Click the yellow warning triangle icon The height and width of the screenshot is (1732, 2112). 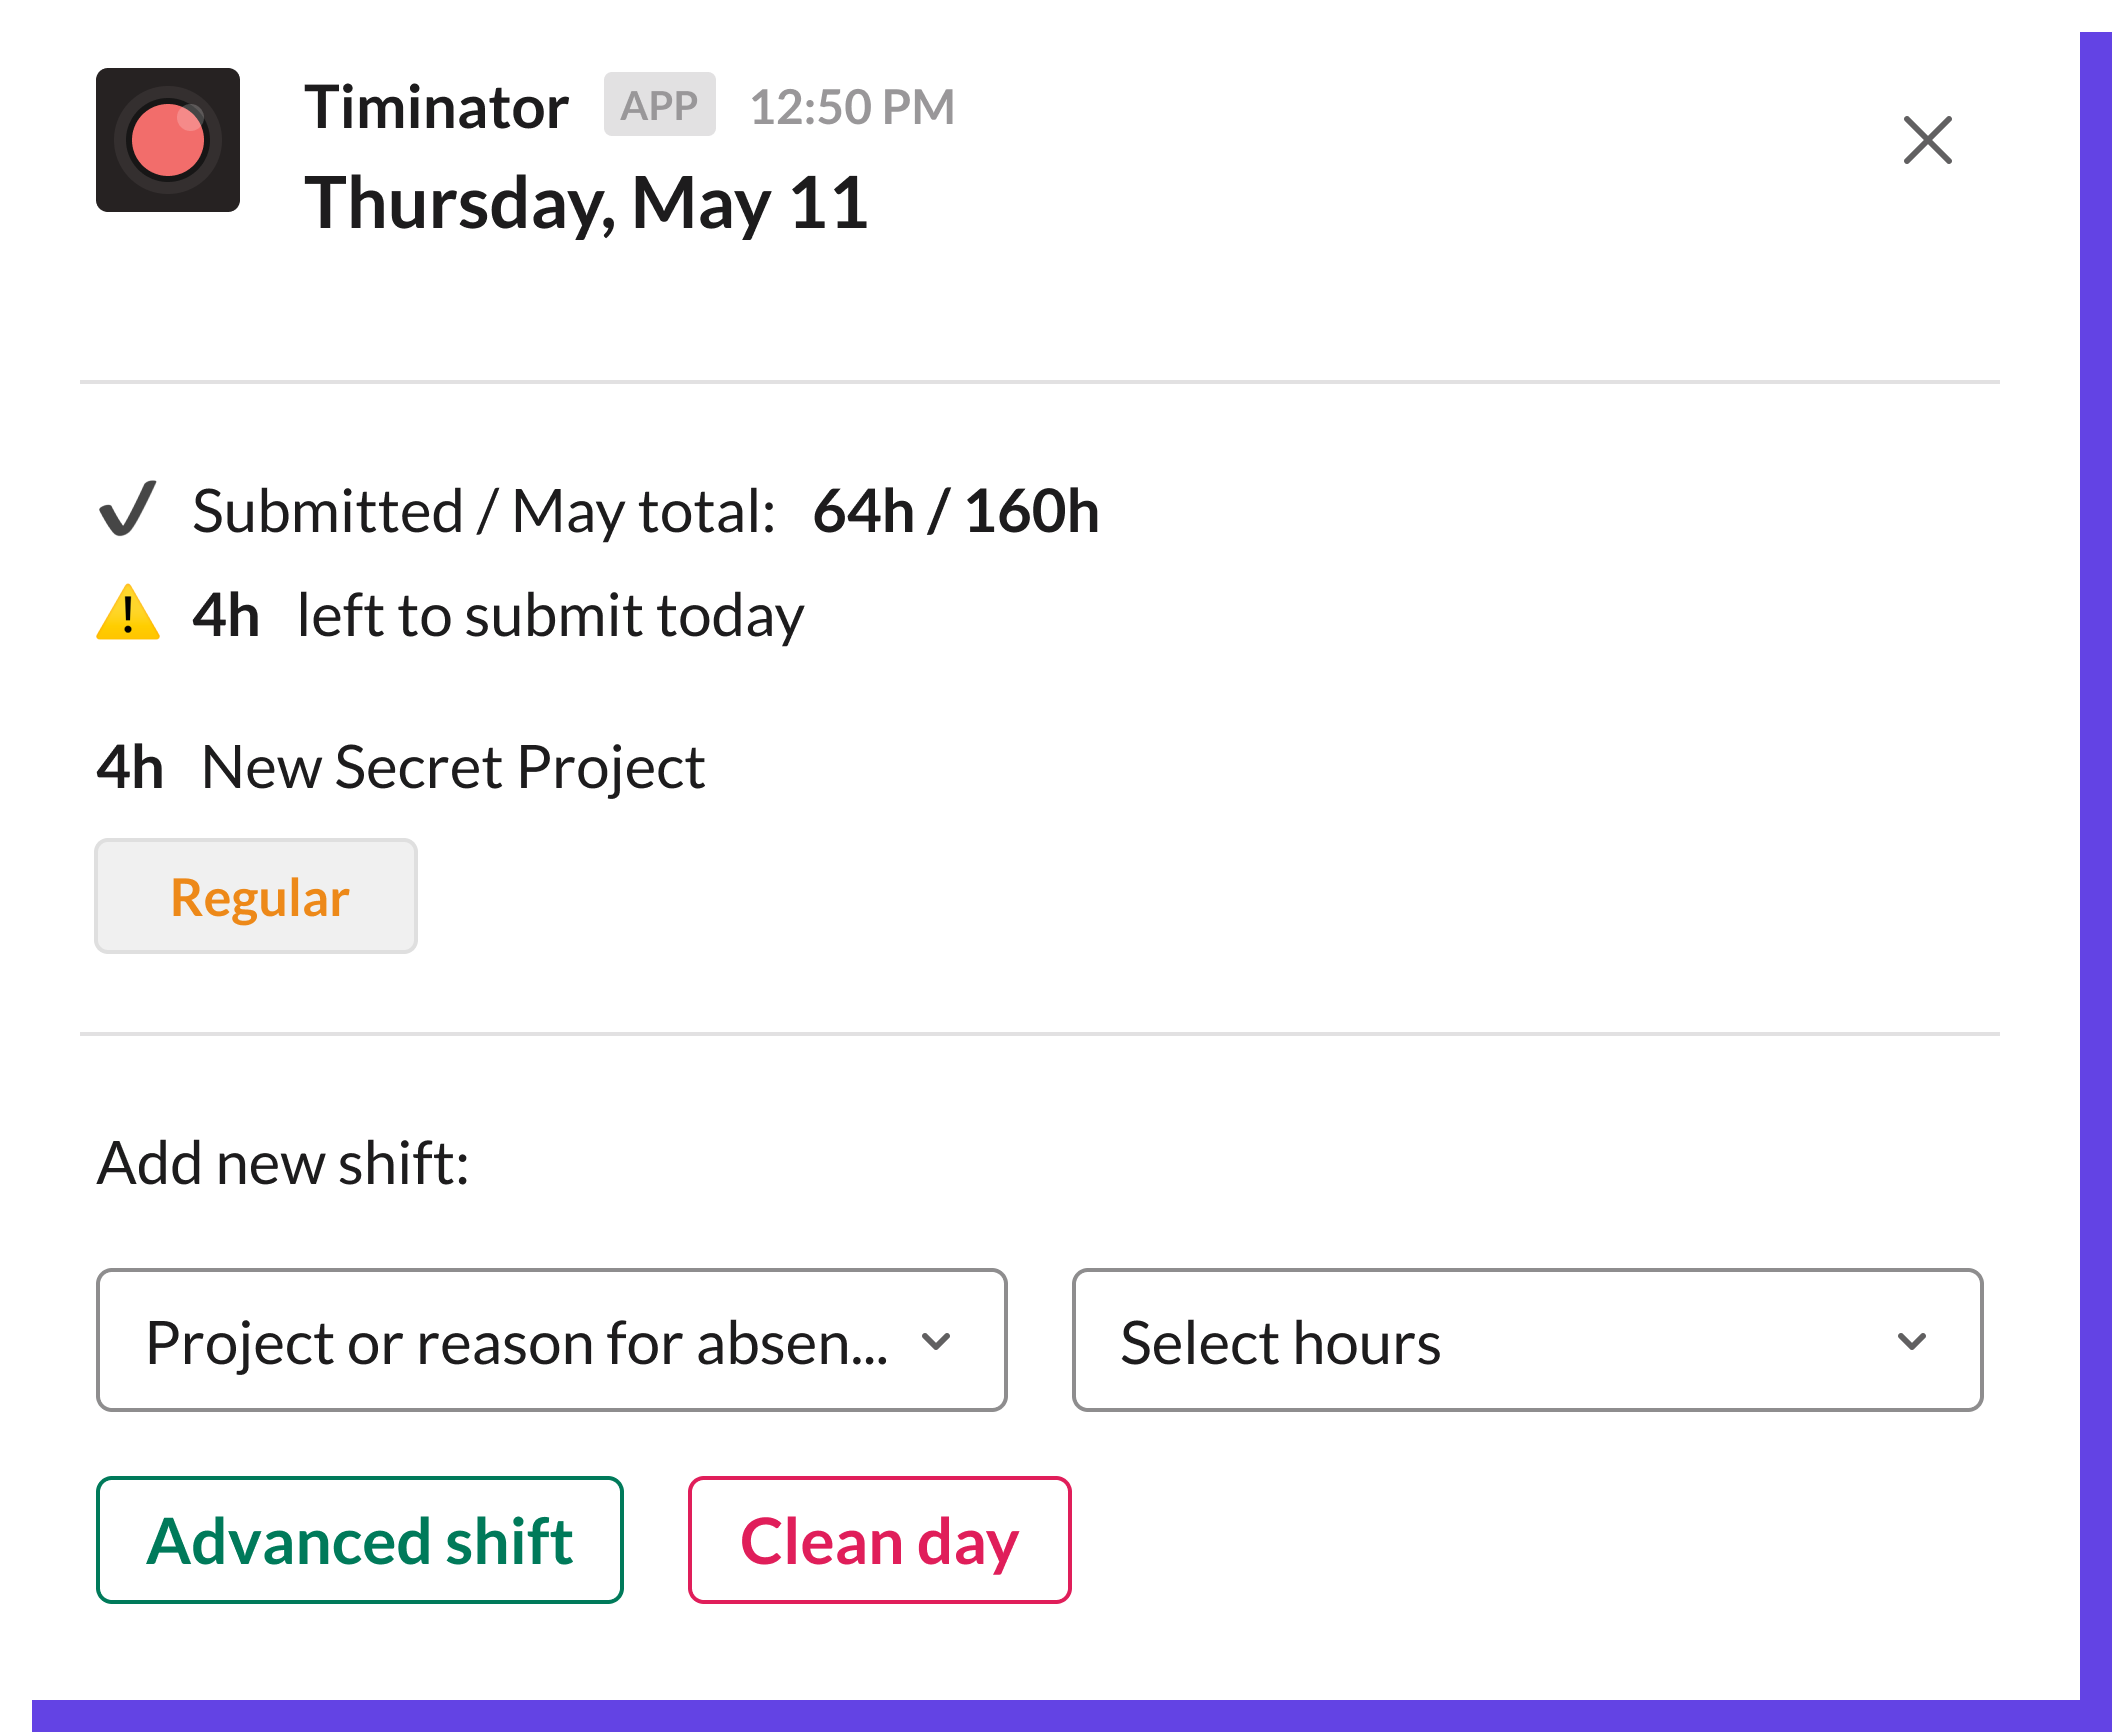[x=128, y=612]
